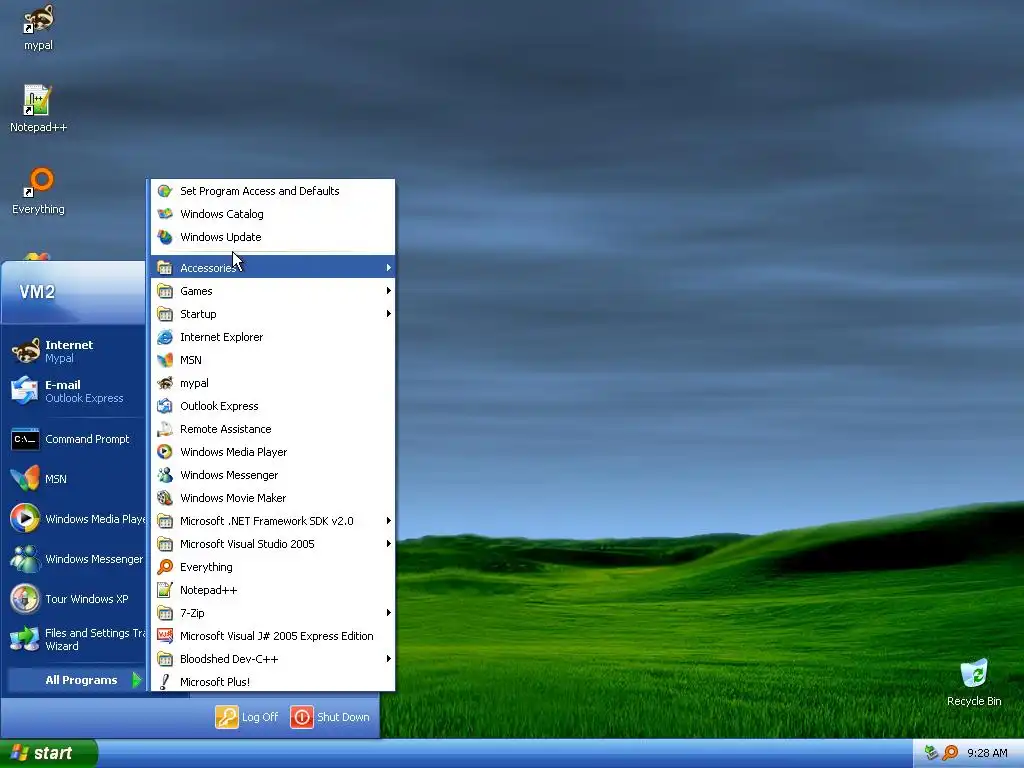Expand the Microsoft Visual Studio 2005 arrow

(389, 543)
